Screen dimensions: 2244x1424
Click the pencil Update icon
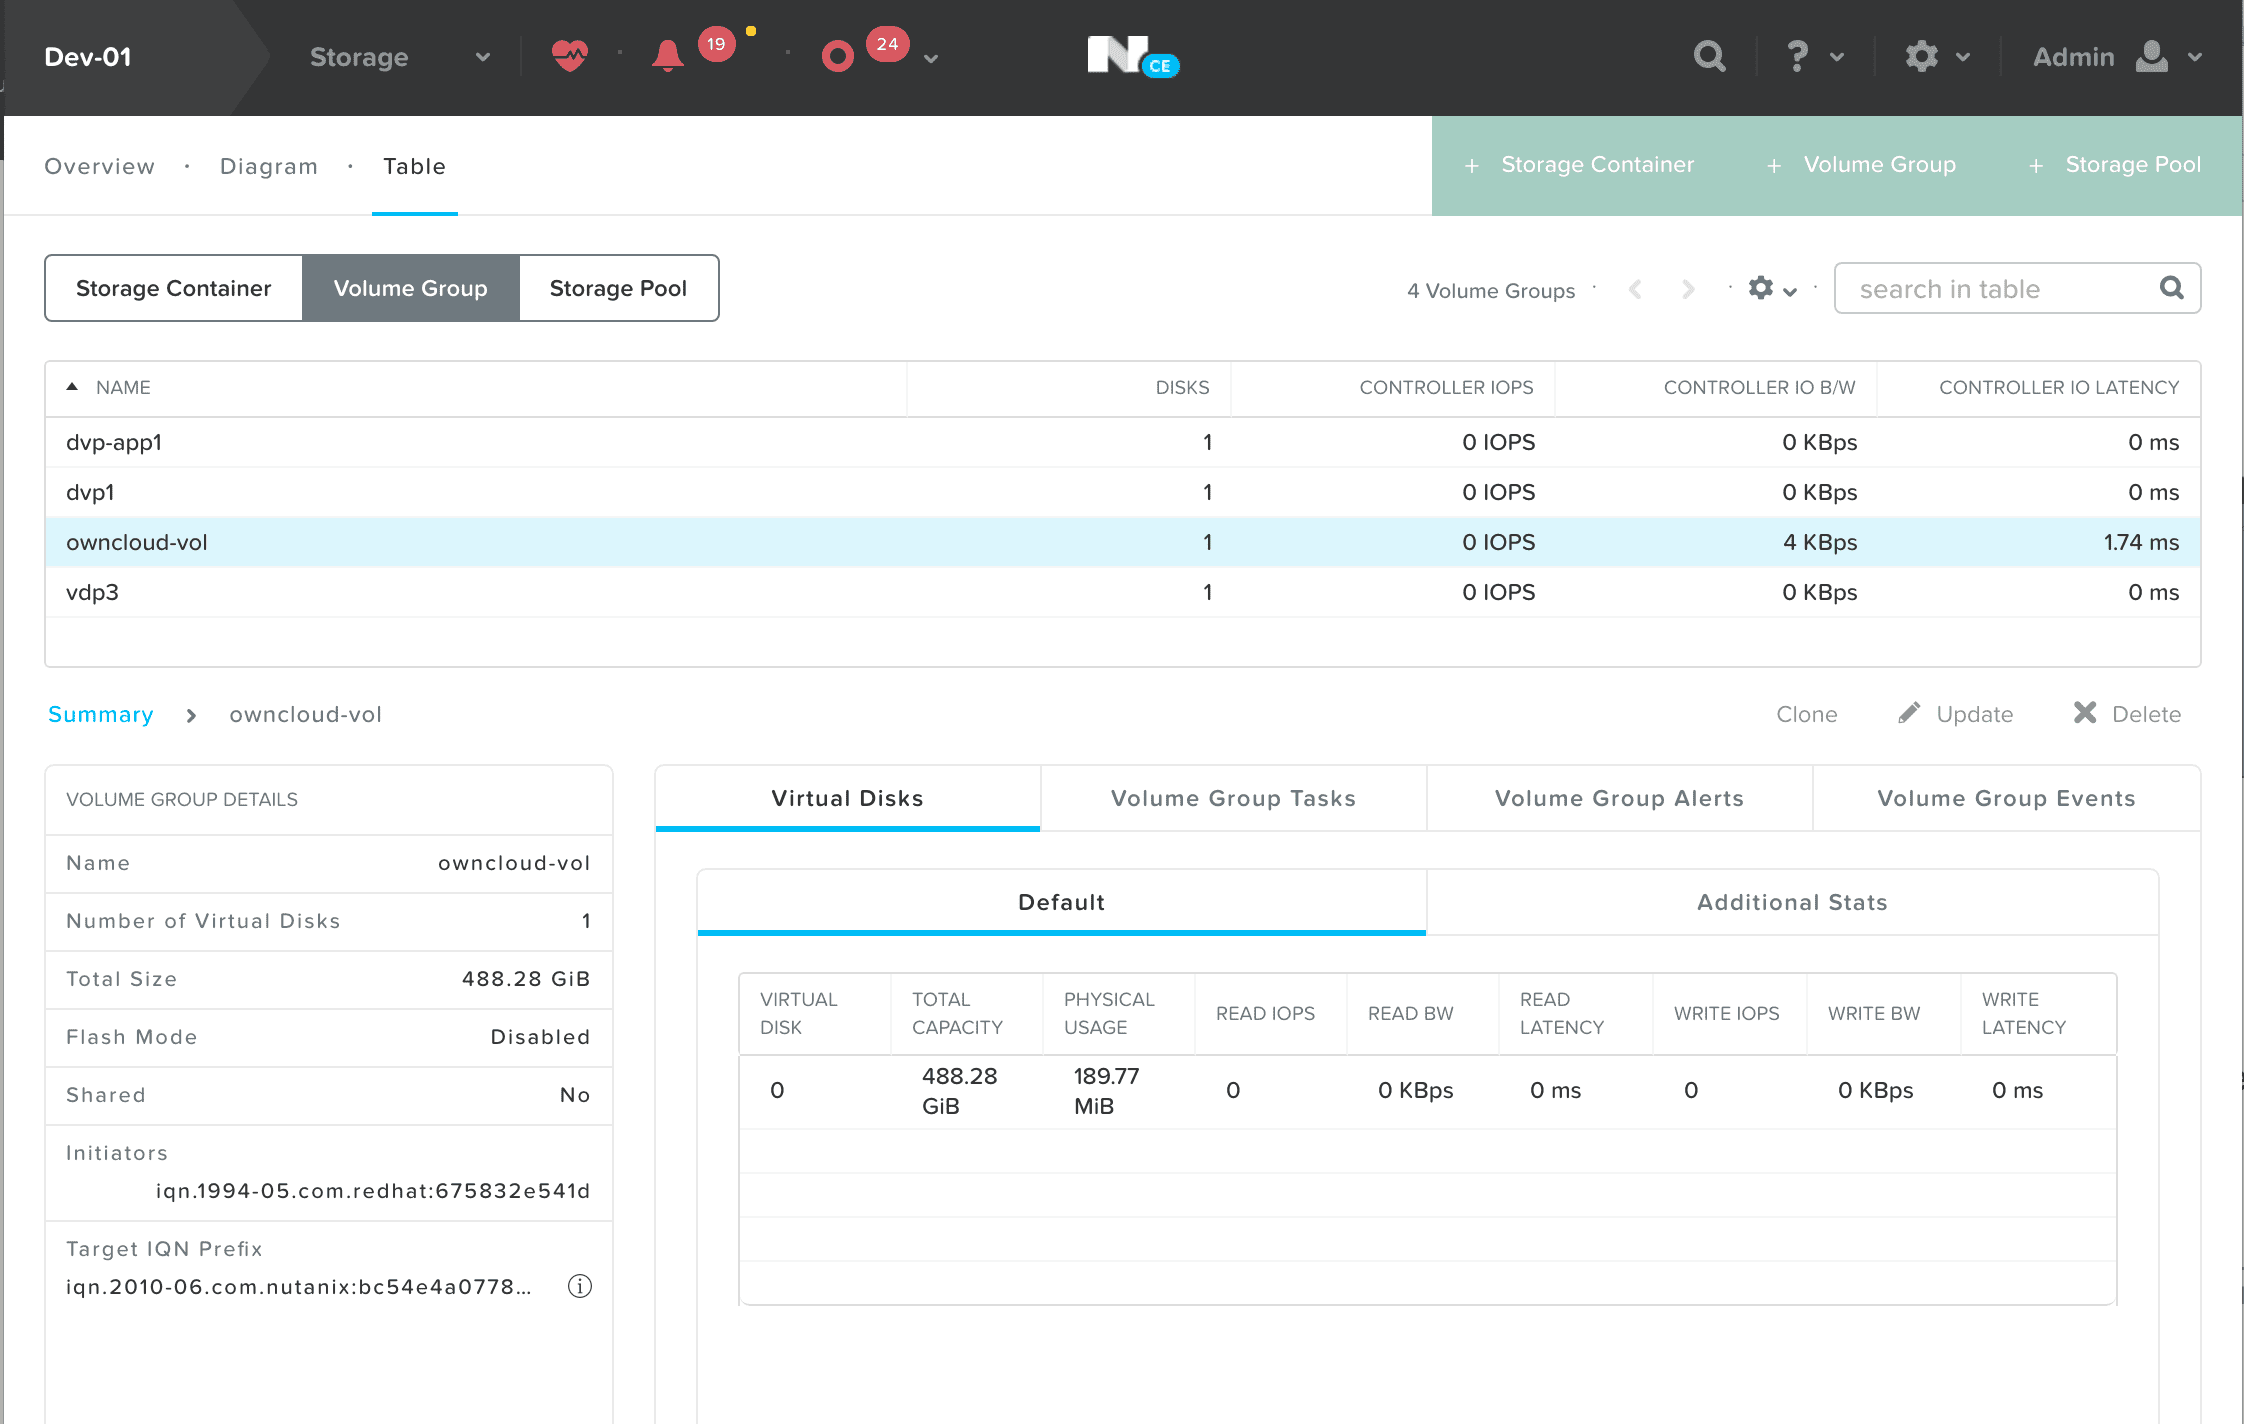pos(1910,713)
